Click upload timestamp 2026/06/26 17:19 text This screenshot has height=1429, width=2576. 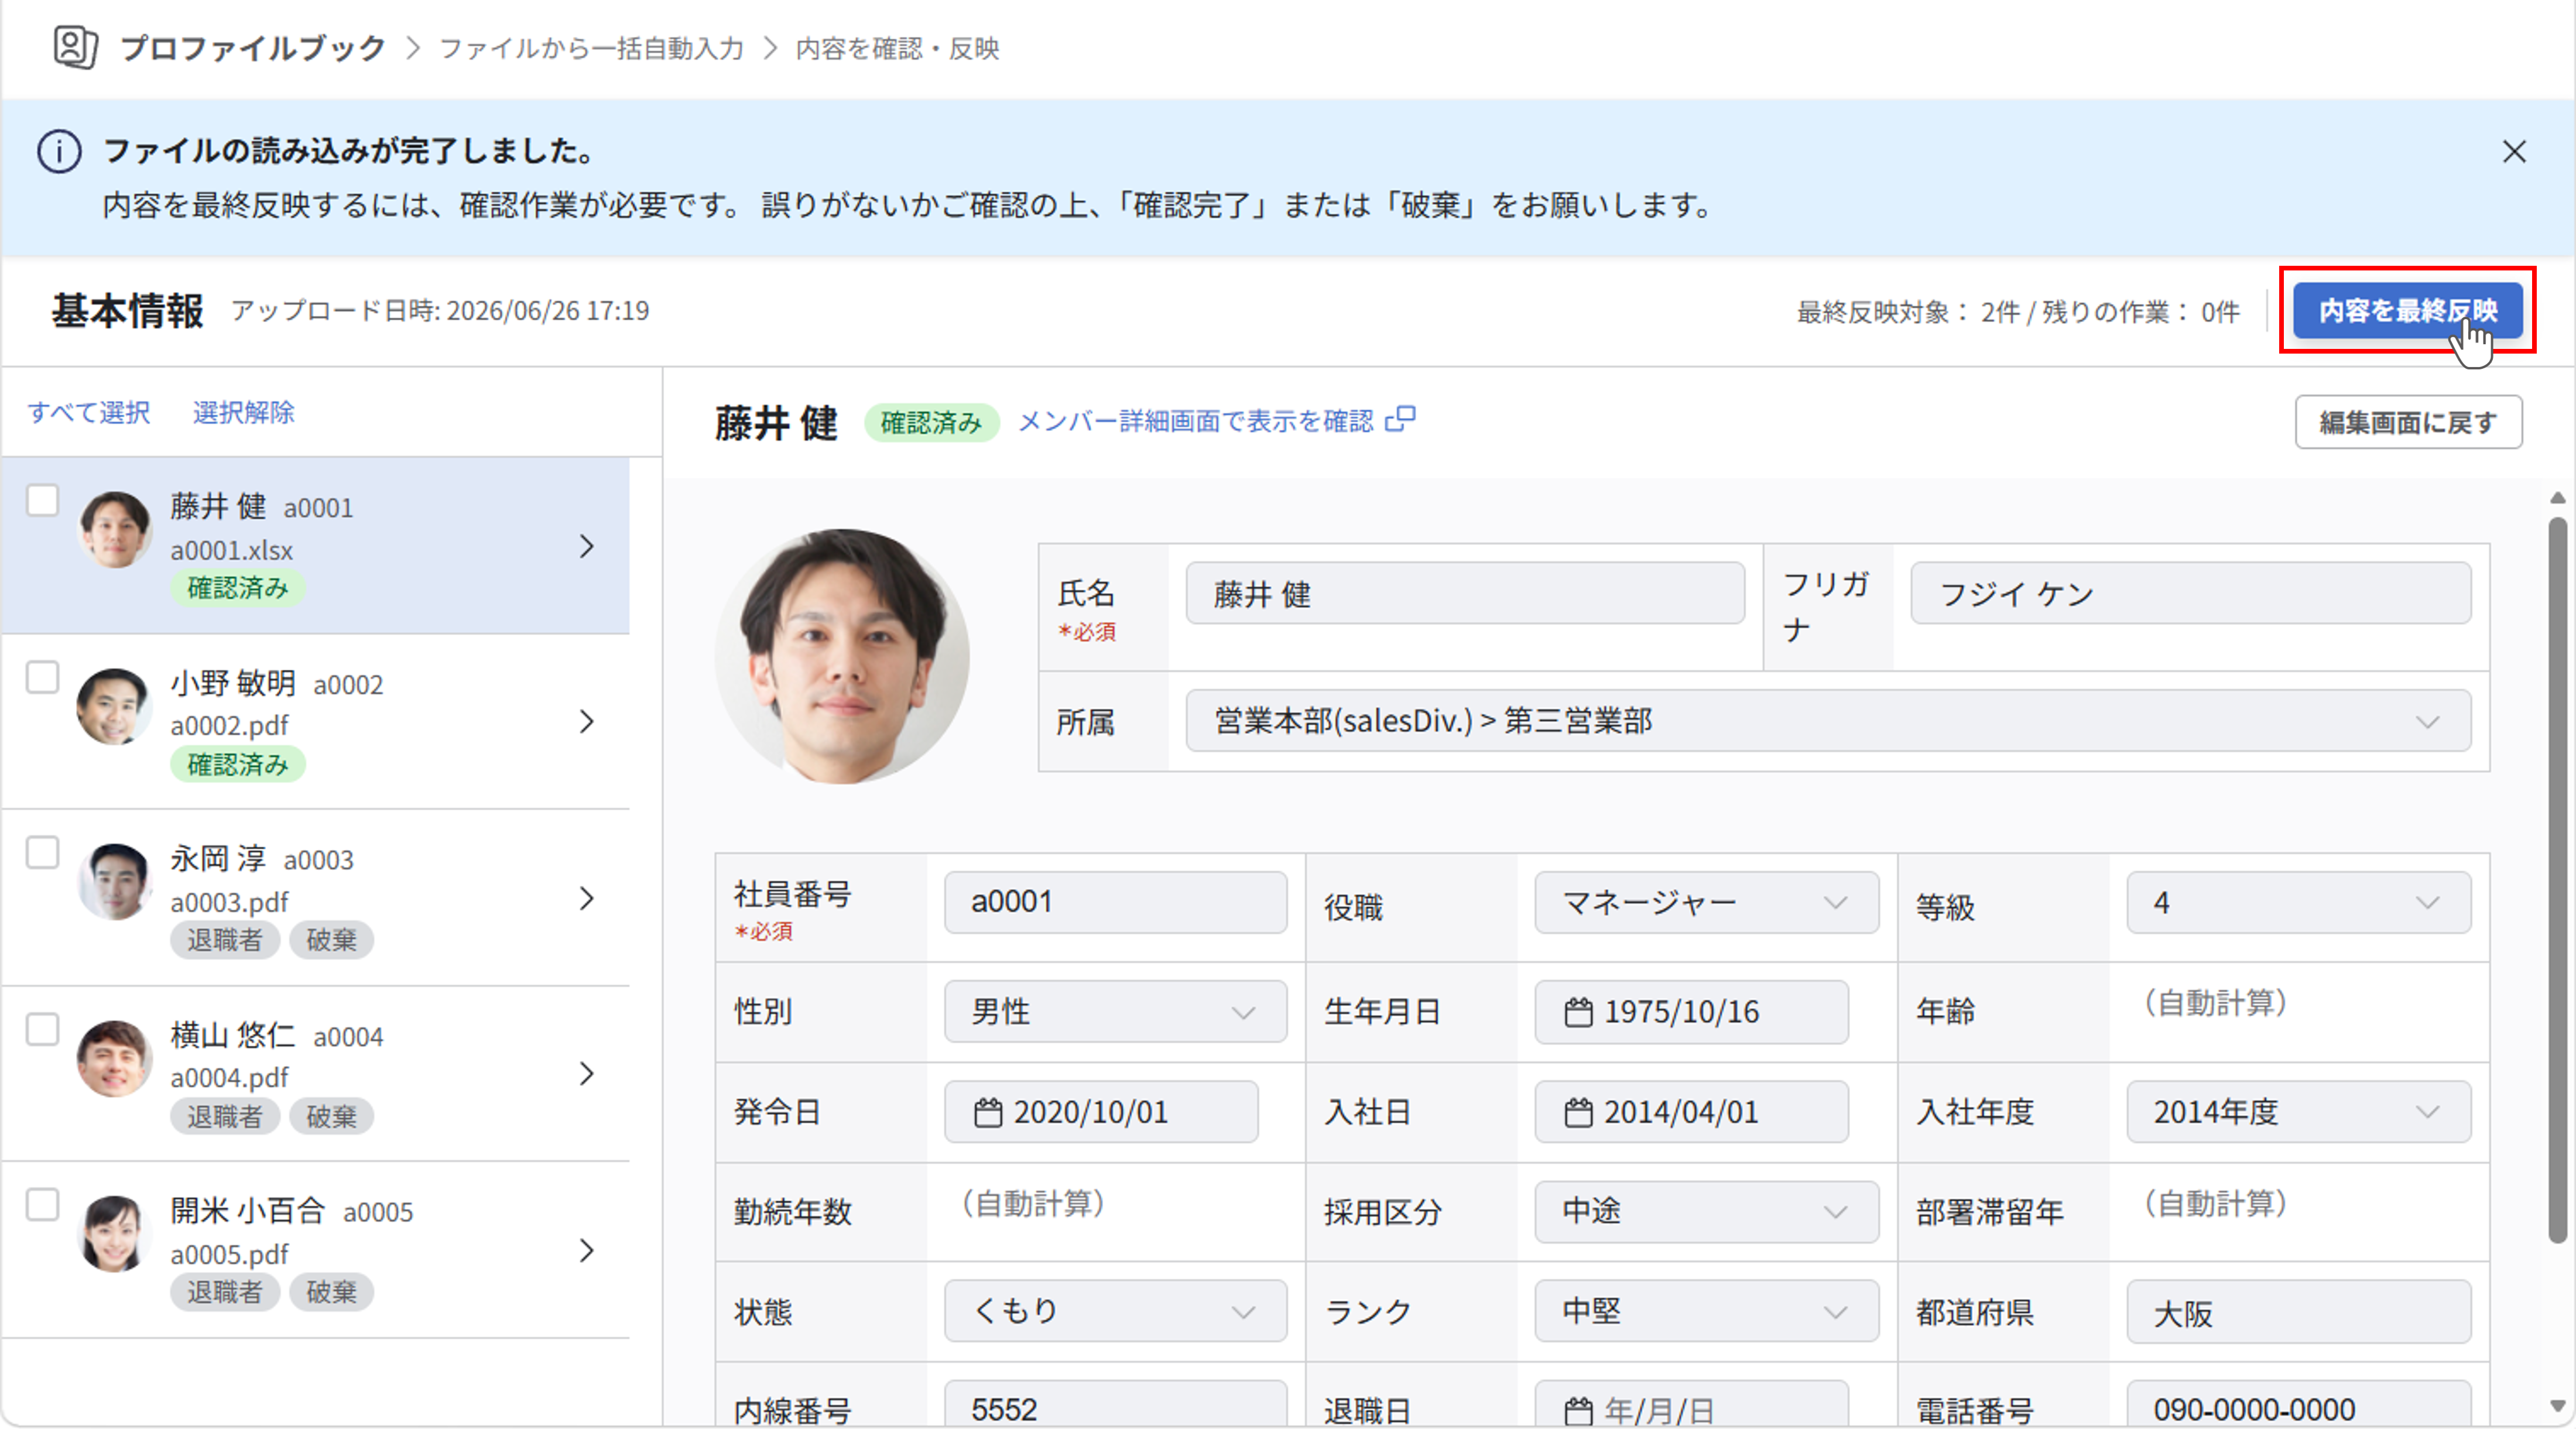click(547, 310)
